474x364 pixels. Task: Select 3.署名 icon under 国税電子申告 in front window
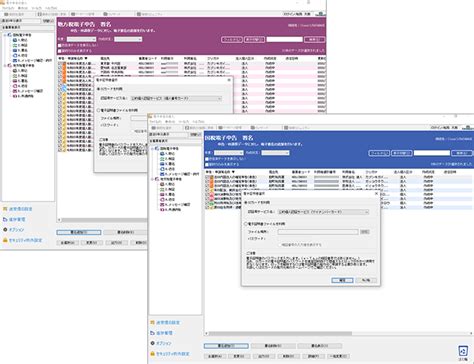coord(162,164)
